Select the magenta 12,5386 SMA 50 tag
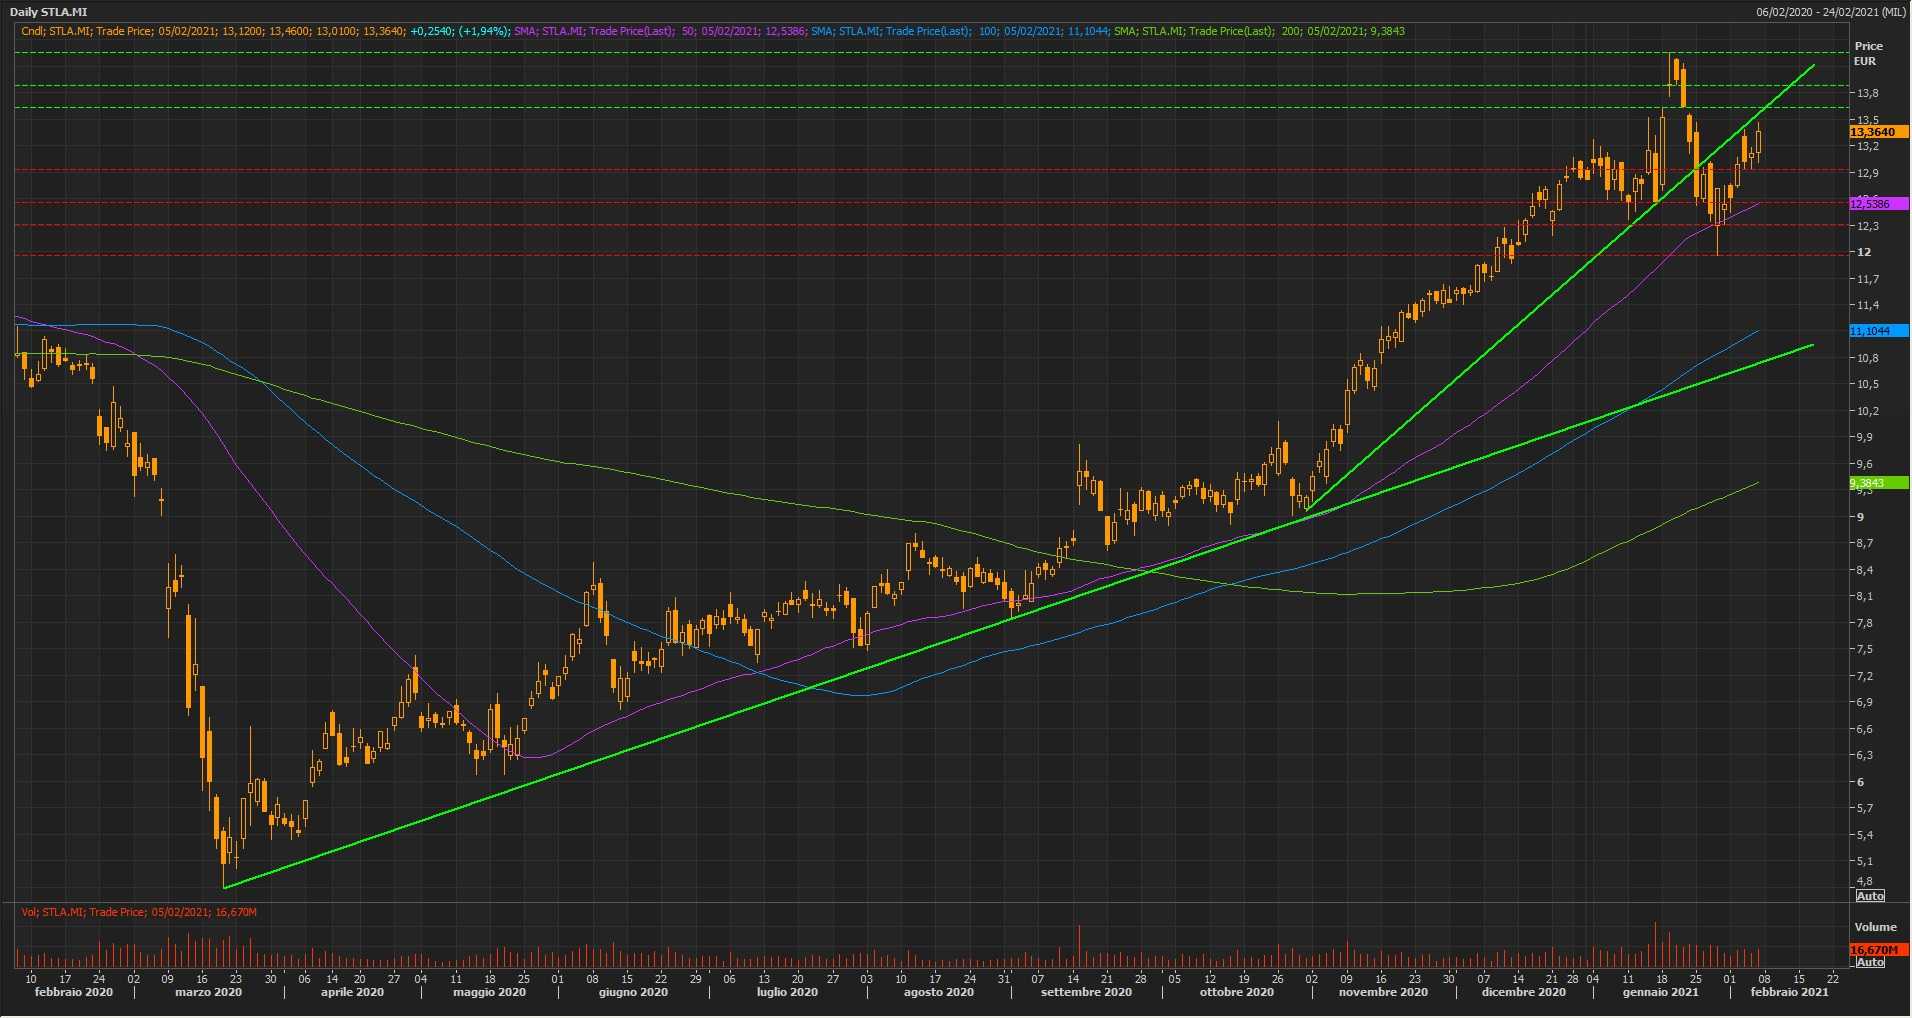 coord(1873,204)
